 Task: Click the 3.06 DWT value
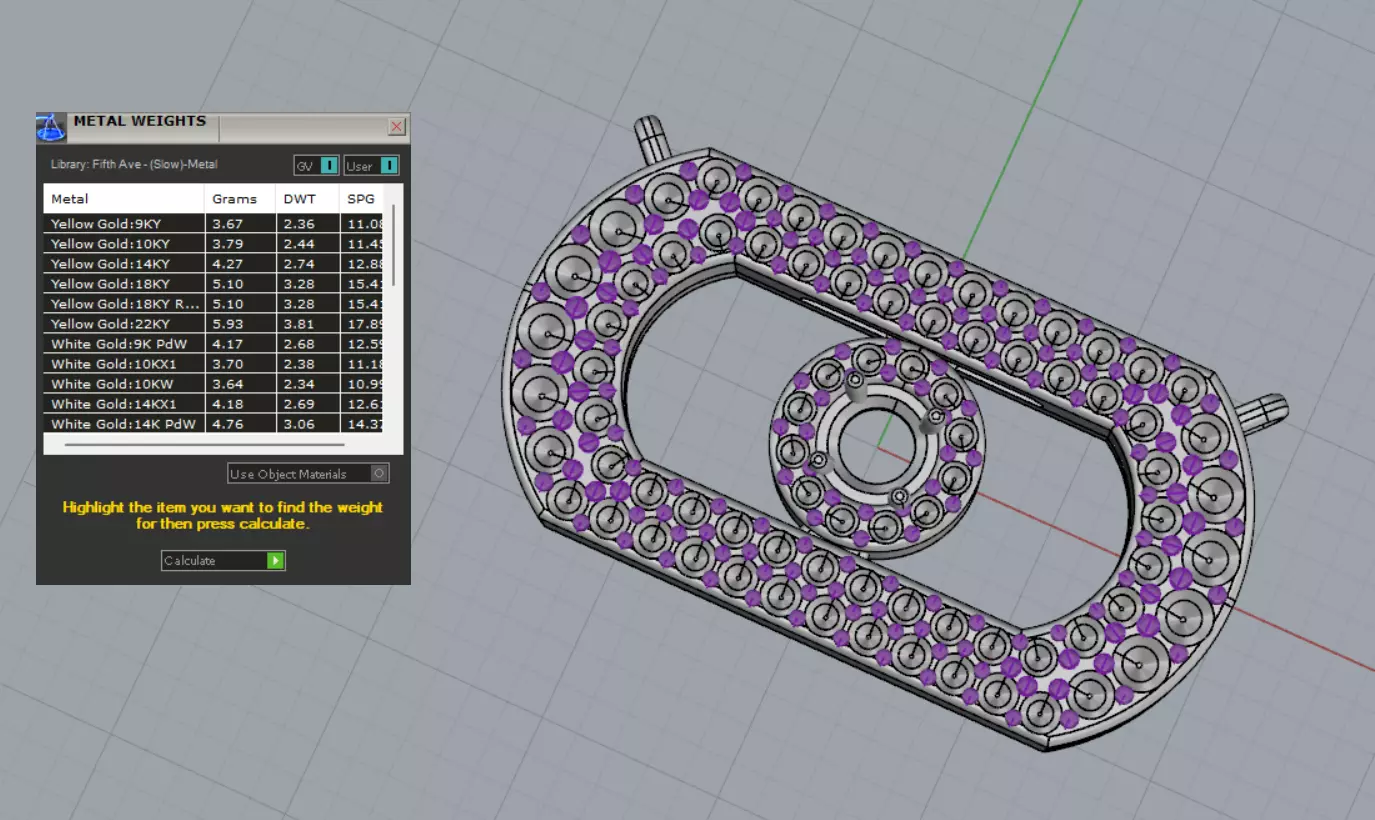point(299,424)
